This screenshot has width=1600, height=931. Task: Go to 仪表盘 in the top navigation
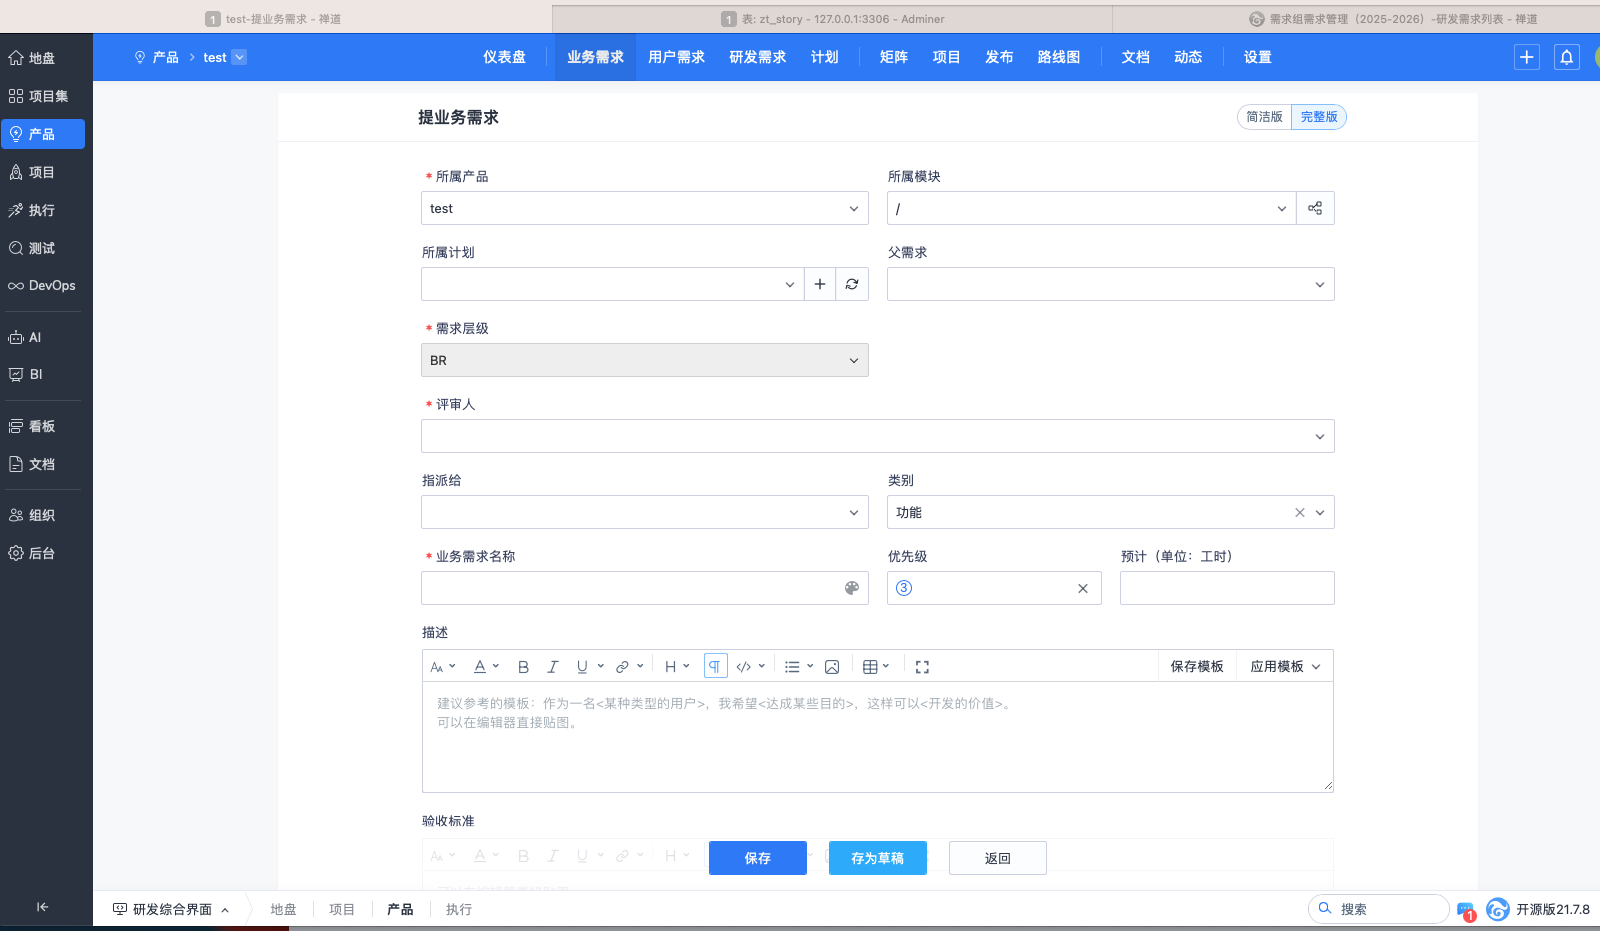pos(505,57)
